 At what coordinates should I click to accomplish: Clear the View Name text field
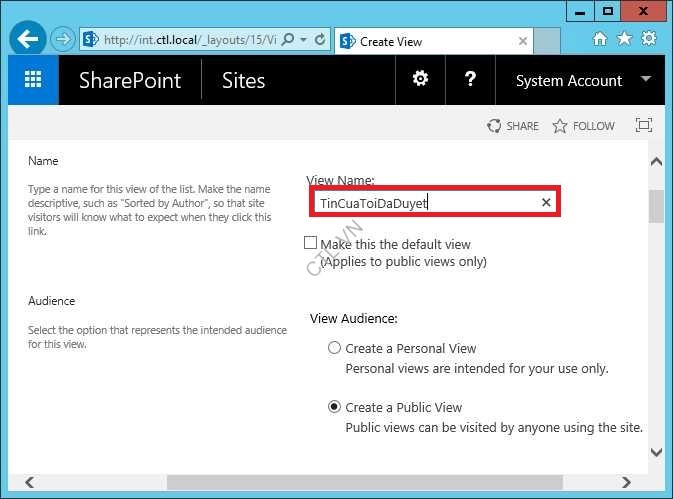pos(546,202)
